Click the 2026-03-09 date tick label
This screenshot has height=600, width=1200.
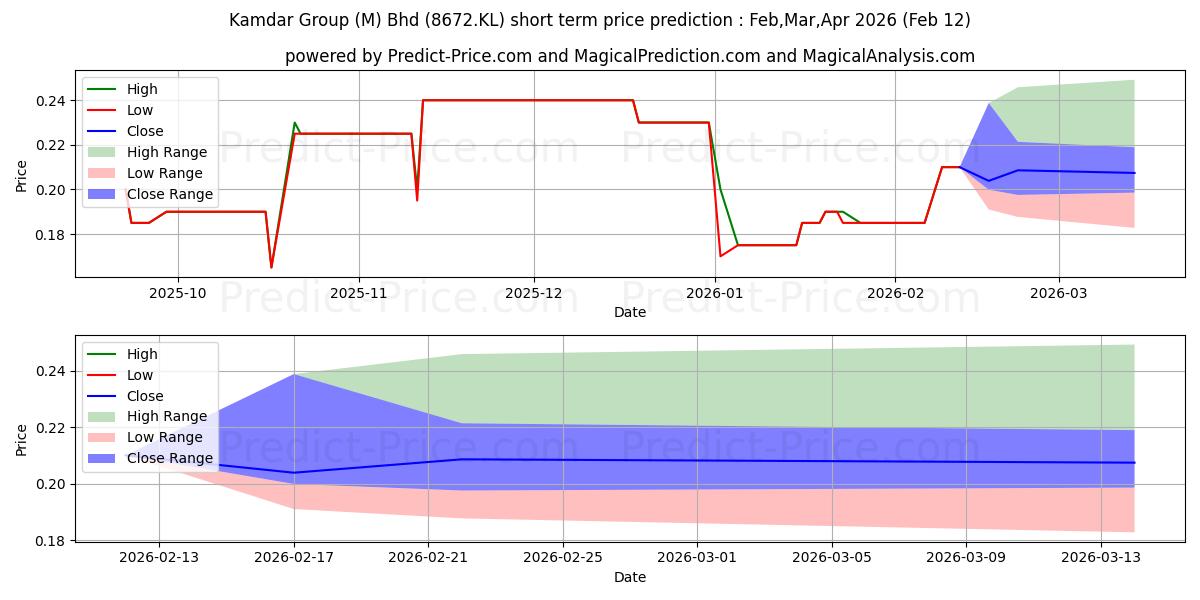click(x=966, y=558)
